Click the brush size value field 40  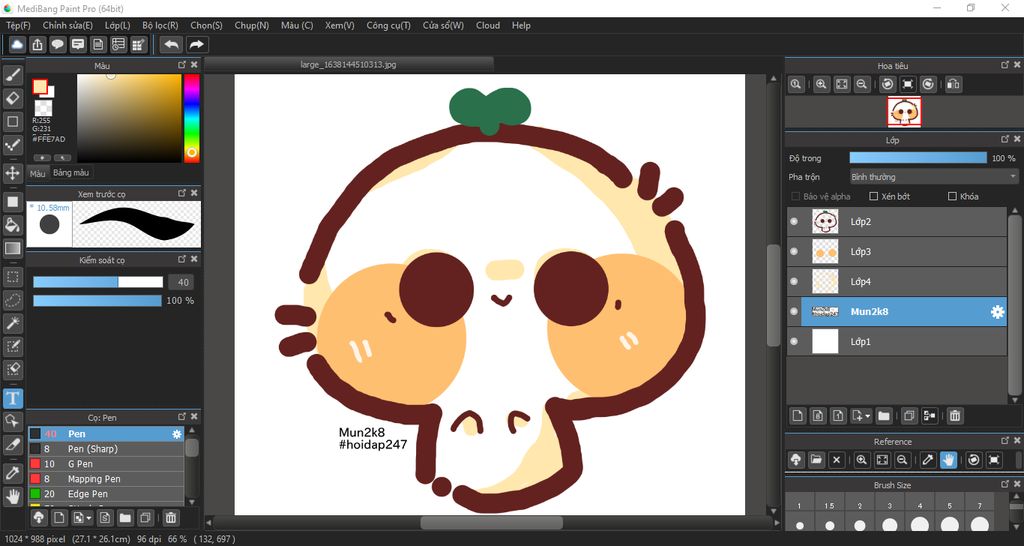point(181,282)
